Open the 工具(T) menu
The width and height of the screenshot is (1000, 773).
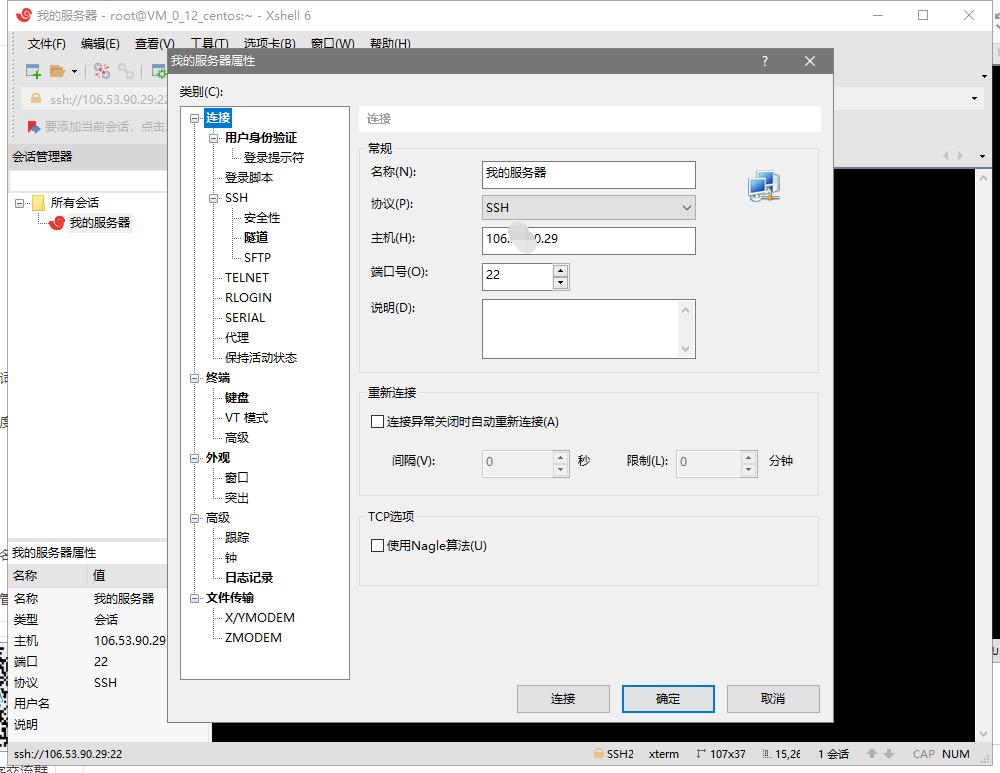(x=209, y=43)
